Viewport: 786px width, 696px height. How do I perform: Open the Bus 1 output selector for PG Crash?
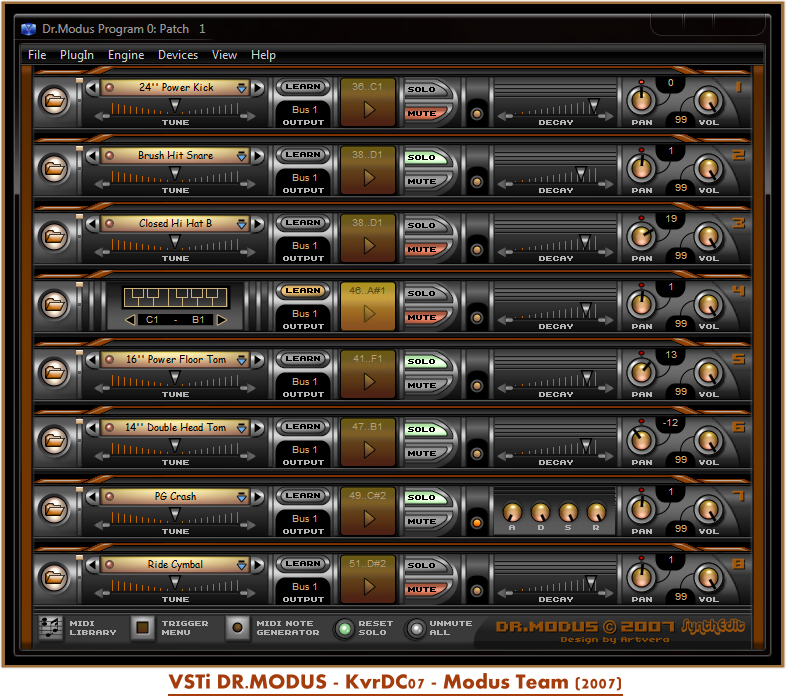(x=304, y=518)
